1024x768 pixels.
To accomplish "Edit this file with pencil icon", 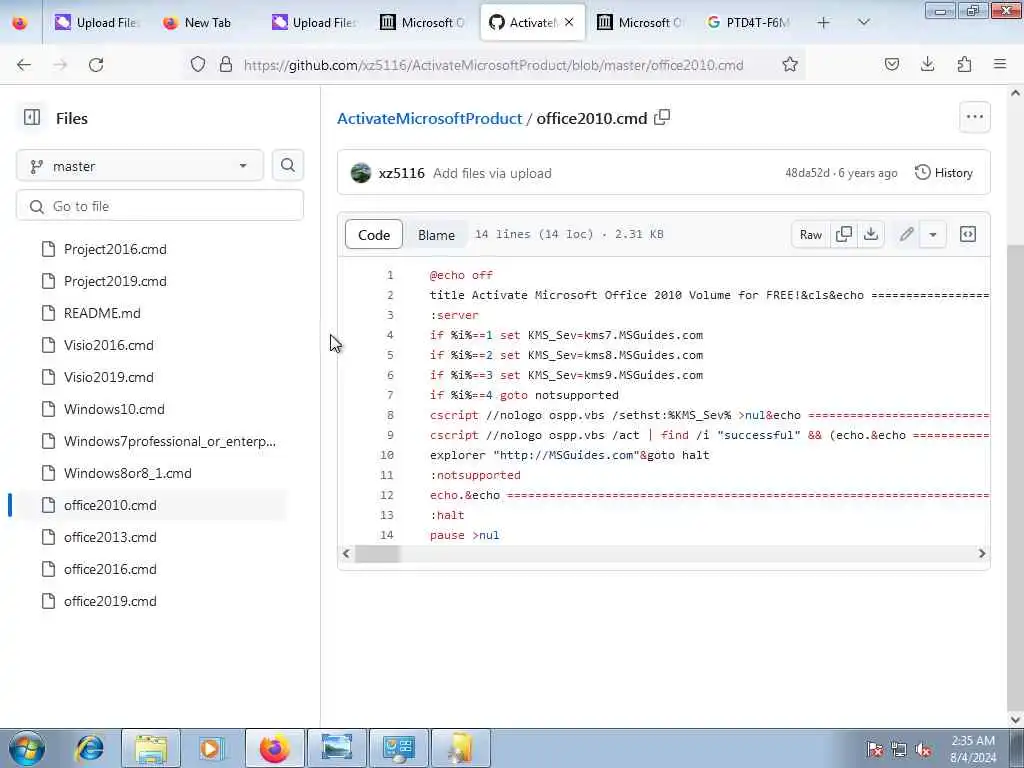I will pyautogui.click(x=906, y=234).
